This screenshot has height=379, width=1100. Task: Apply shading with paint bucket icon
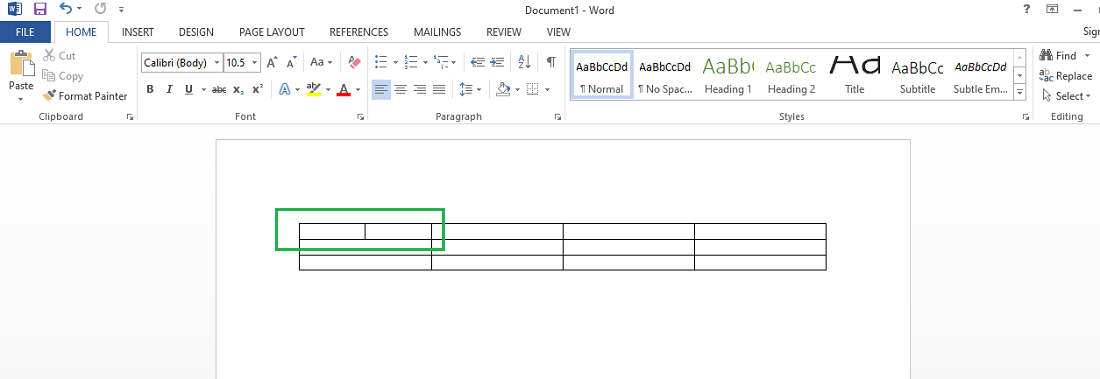pos(502,89)
